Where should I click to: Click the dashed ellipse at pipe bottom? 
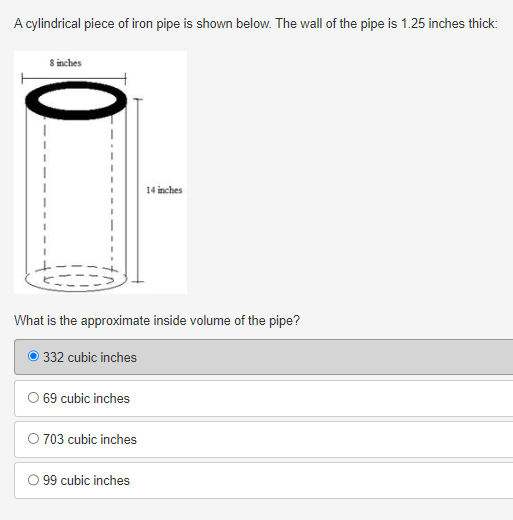[77, 278]
